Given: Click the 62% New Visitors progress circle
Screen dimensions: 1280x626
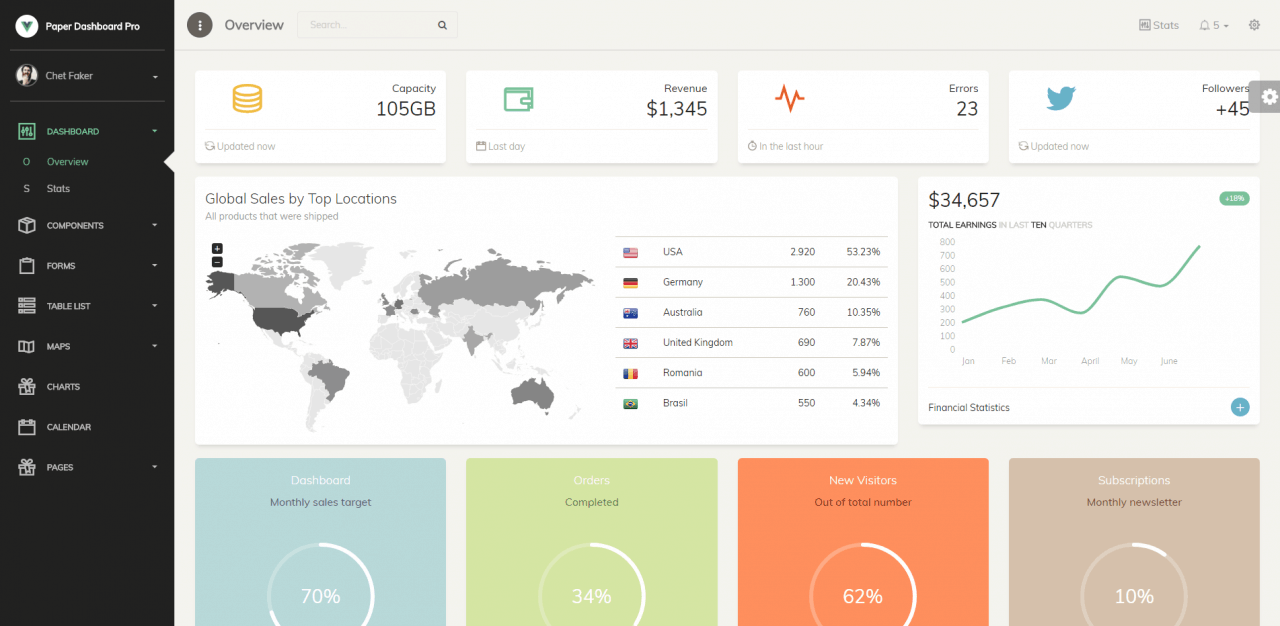Looking at the screenshot, I should pyautogui.click(x=863, y=596).
